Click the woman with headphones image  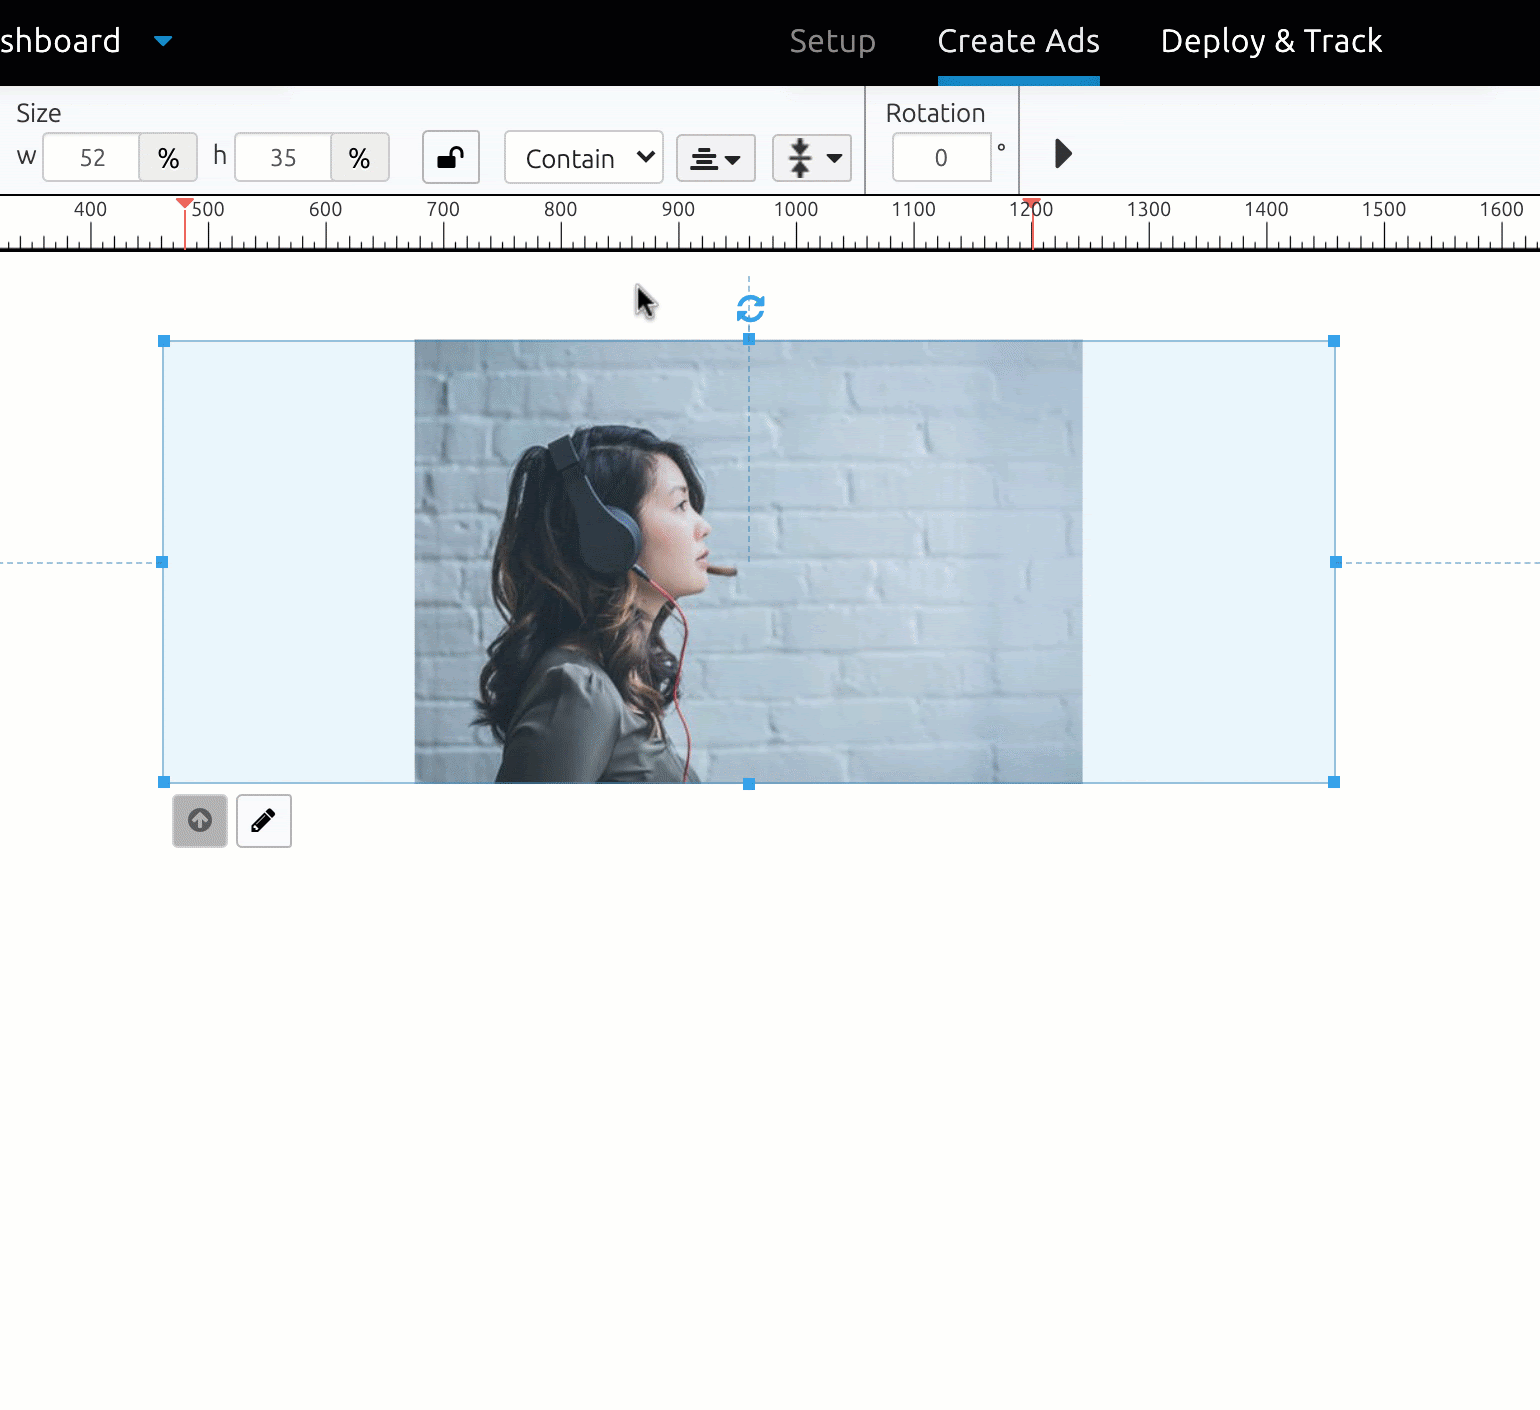coord(748,561)
